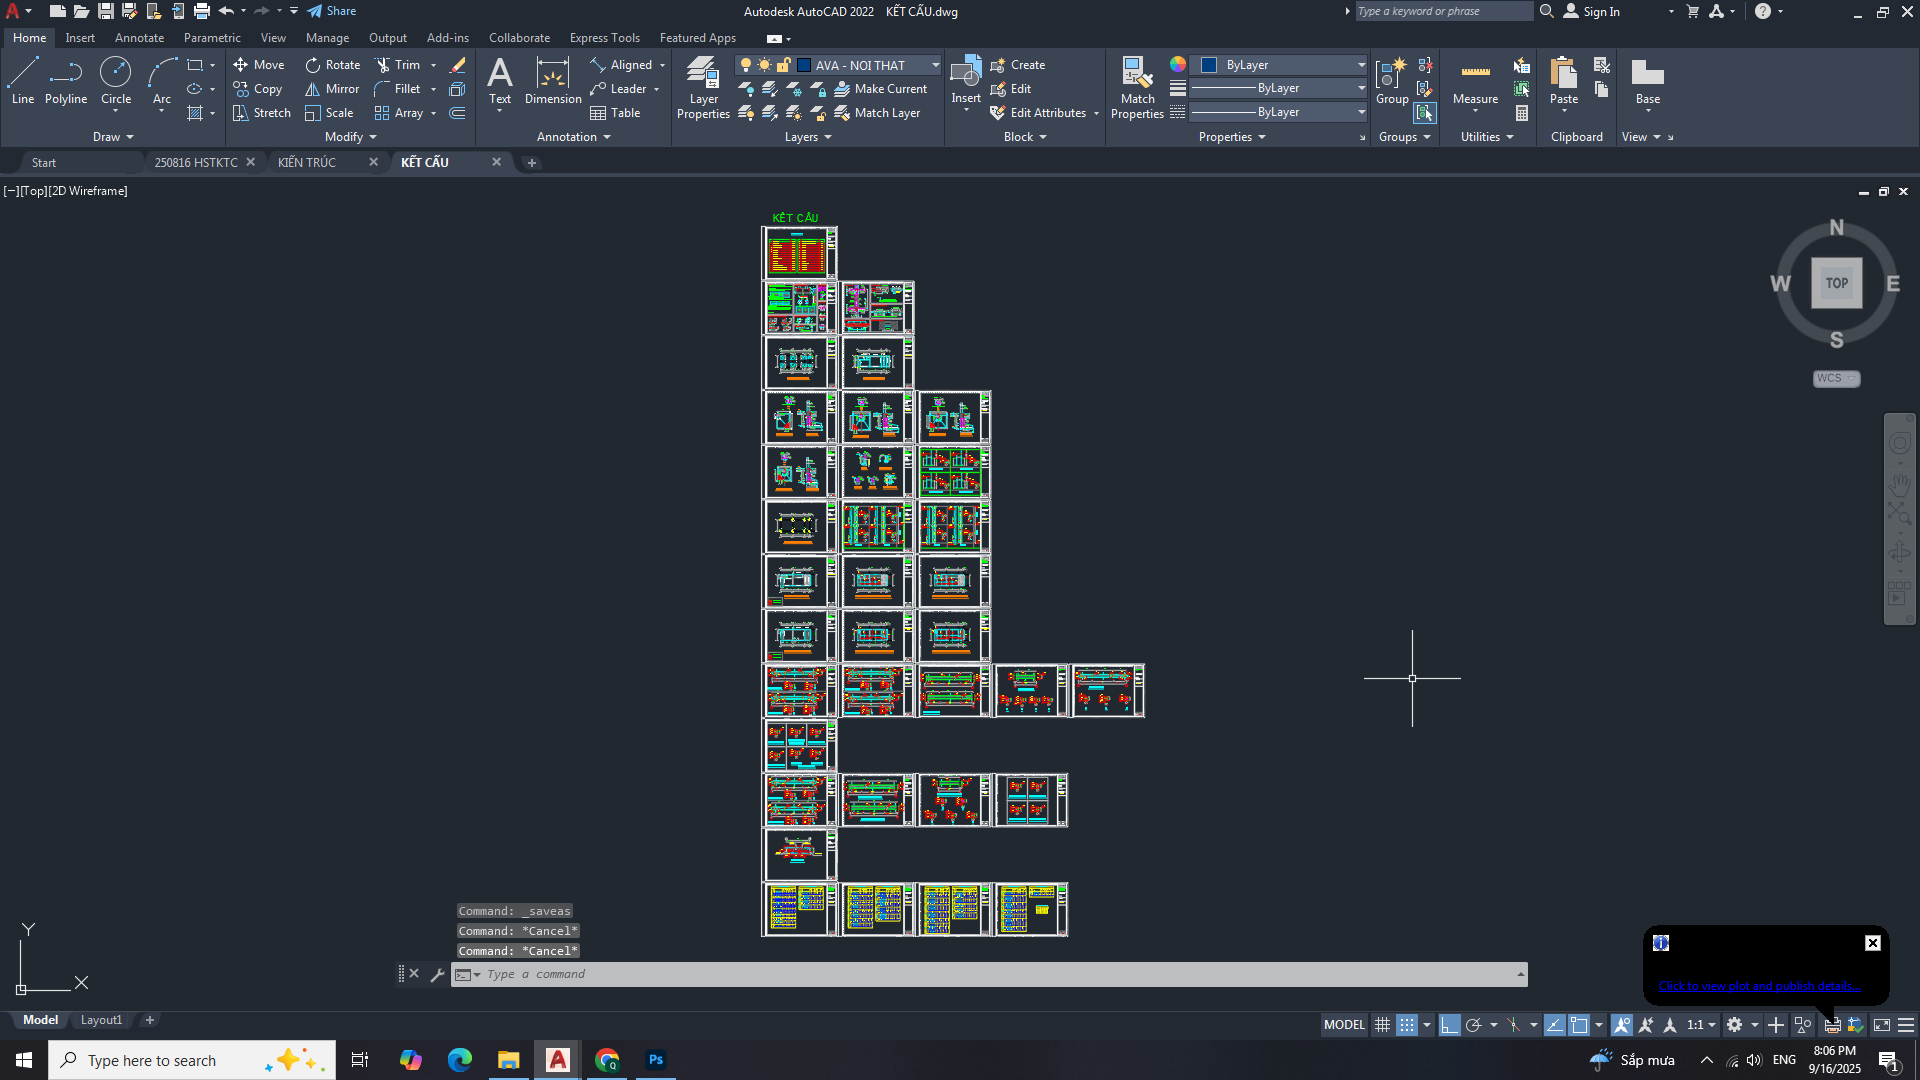
Task: Switch to the KIẾN TRÚC drawing tab
Action: click(307, 162)
